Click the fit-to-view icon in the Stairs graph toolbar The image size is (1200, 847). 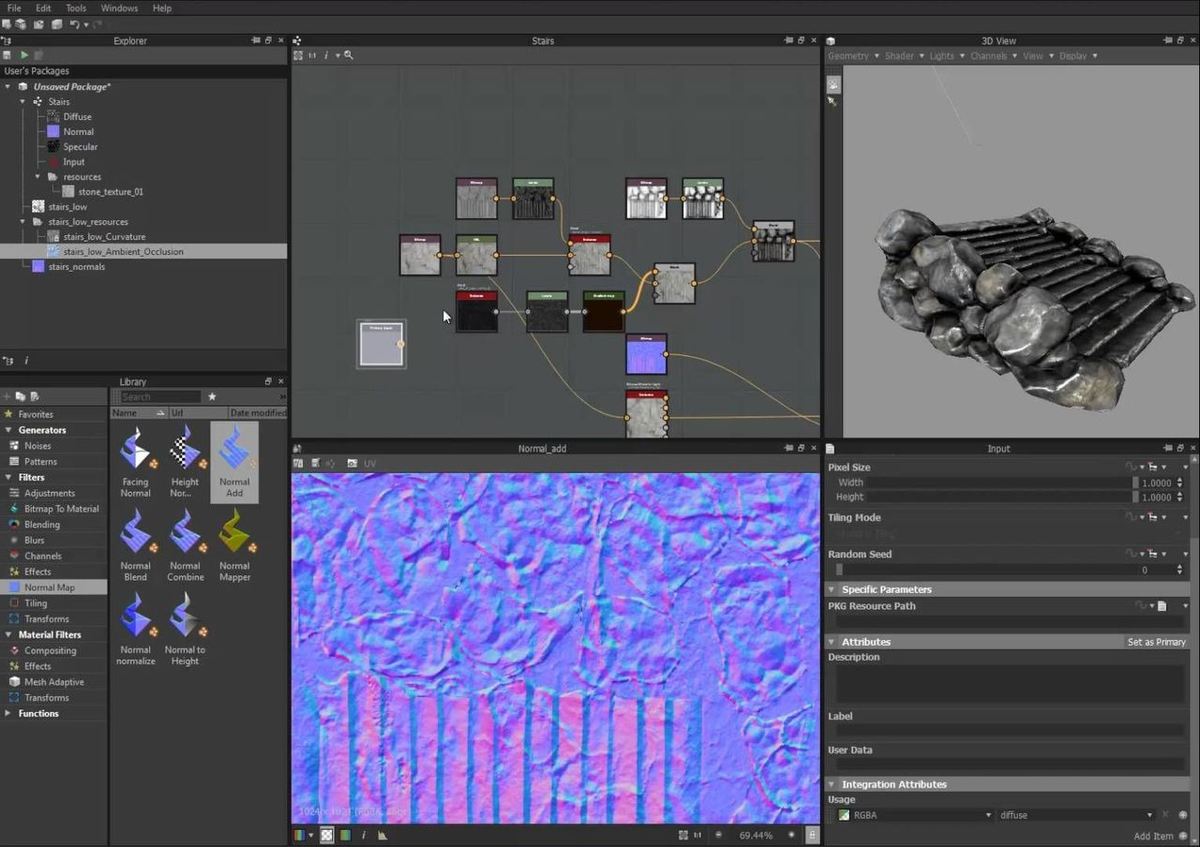(x=298, y=55)
